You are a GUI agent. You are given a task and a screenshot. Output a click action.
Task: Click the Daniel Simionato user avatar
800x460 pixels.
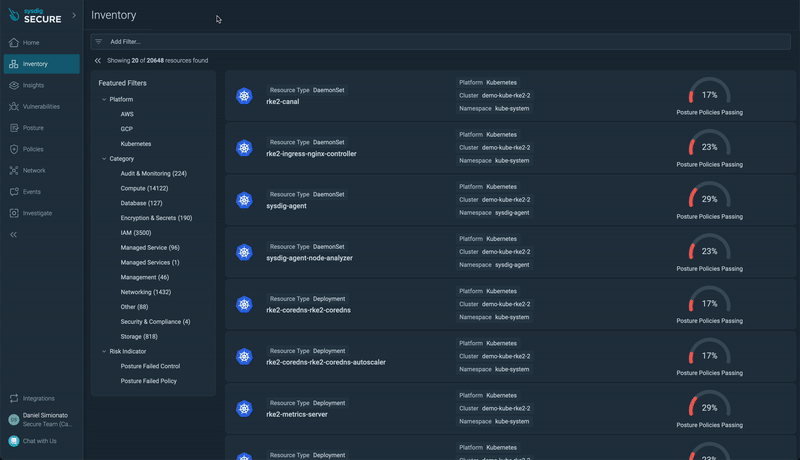[14, 420]
